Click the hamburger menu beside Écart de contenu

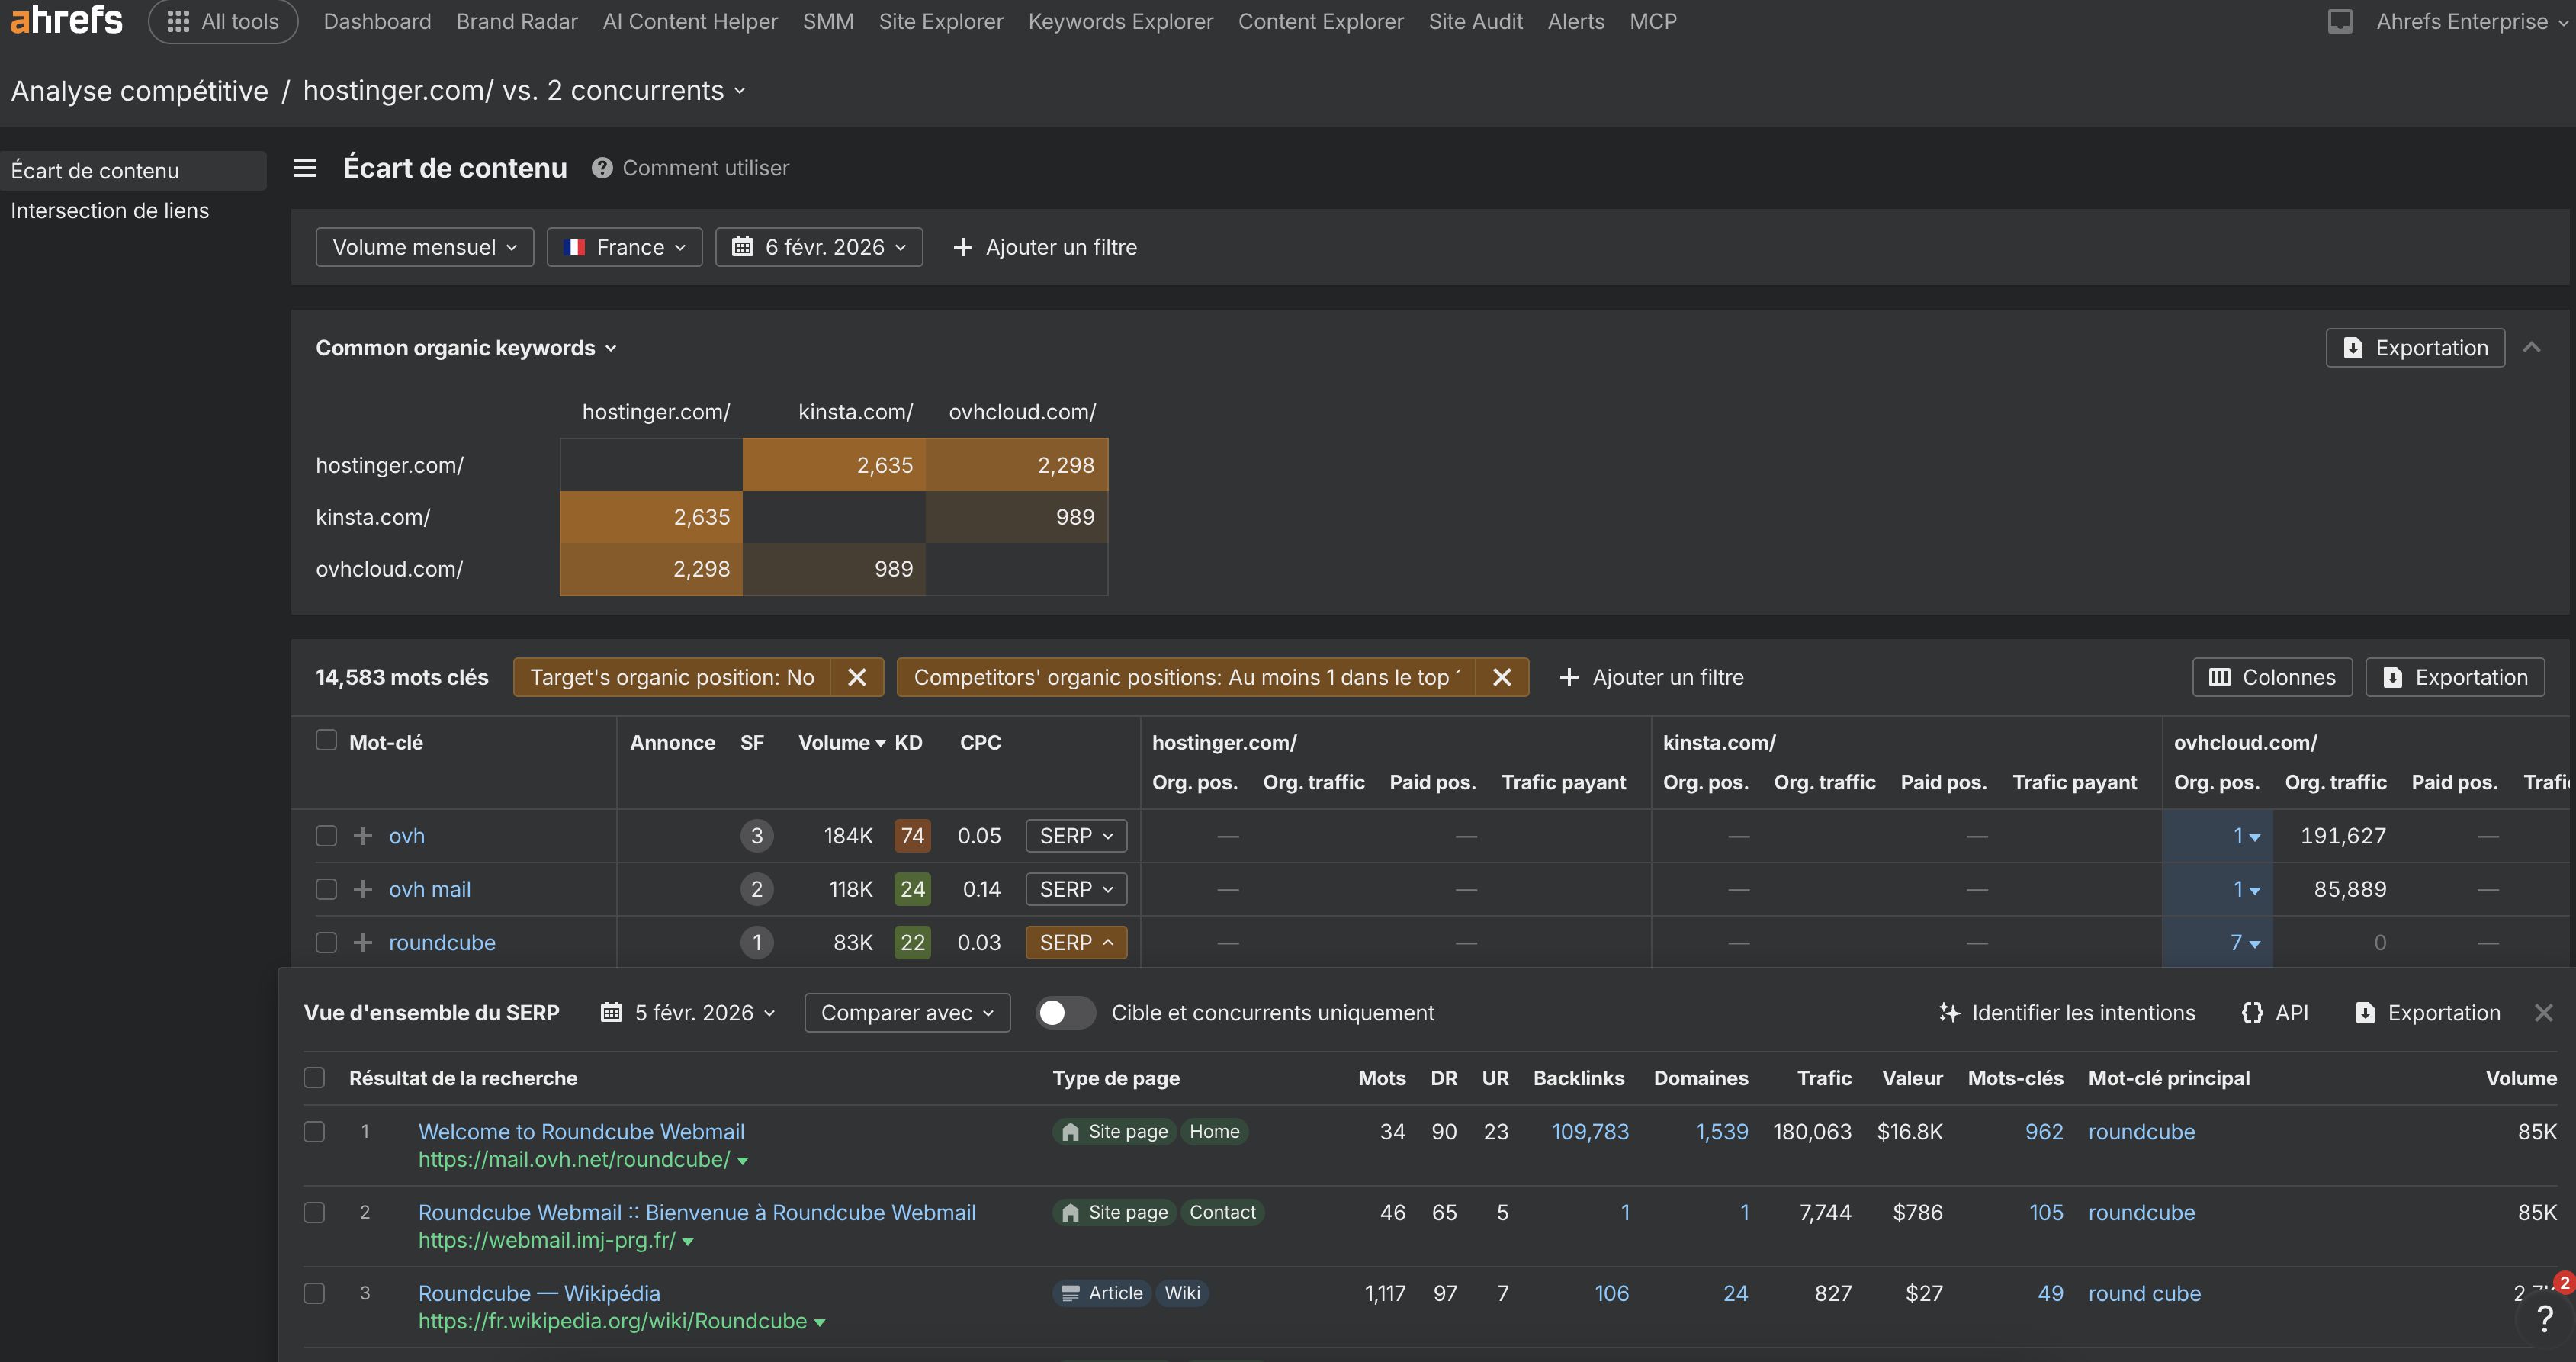pos(304,168)
